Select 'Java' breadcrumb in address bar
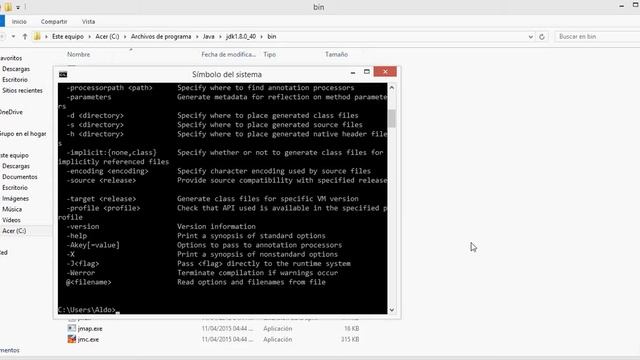The height and width of the screenshot is (360, 640). pos(209,37)
